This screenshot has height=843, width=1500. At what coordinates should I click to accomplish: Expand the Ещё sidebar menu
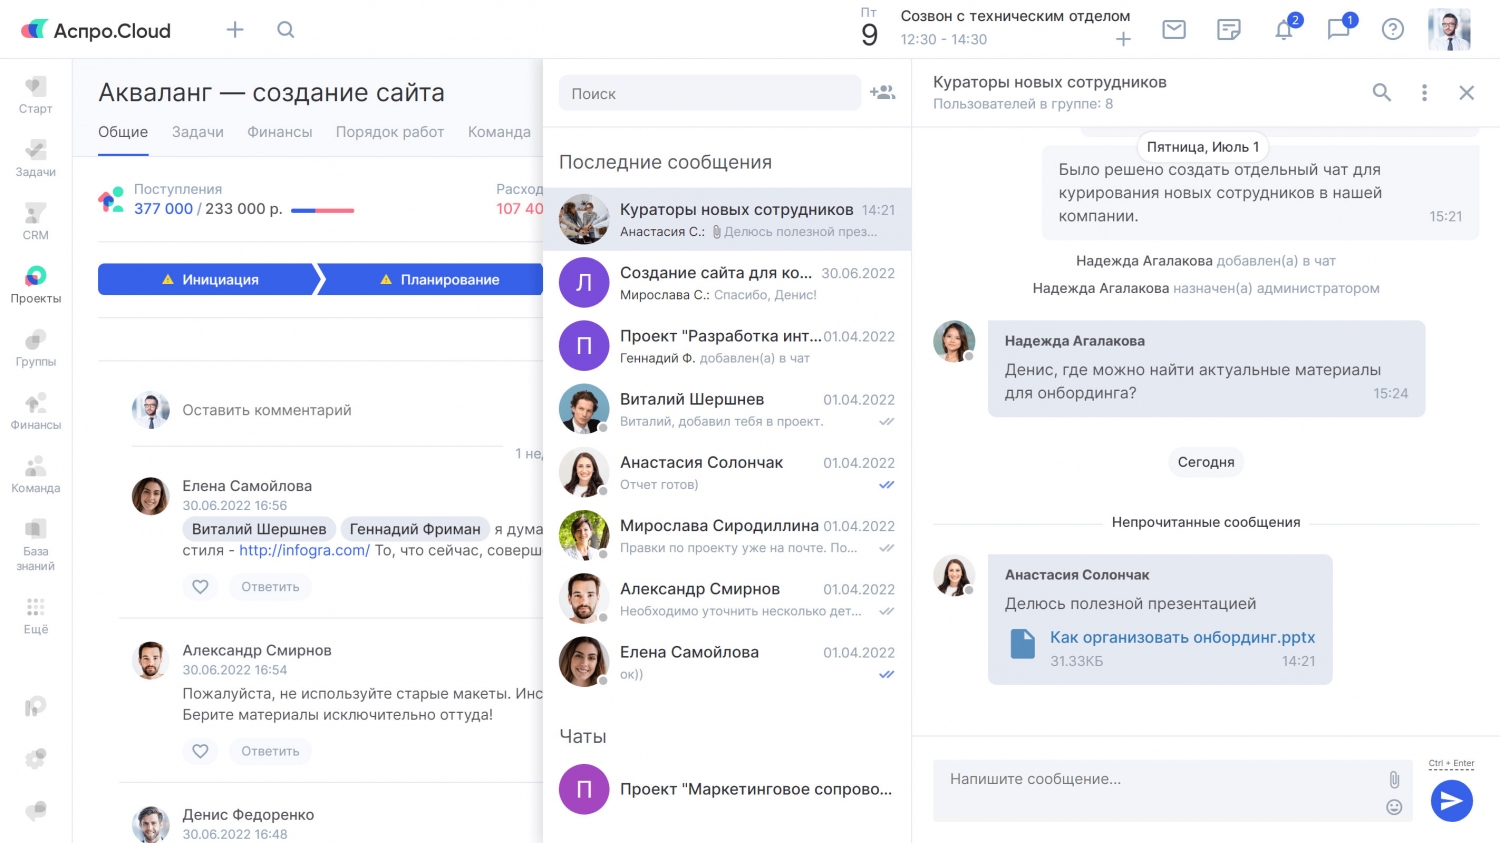coord(36,615)
